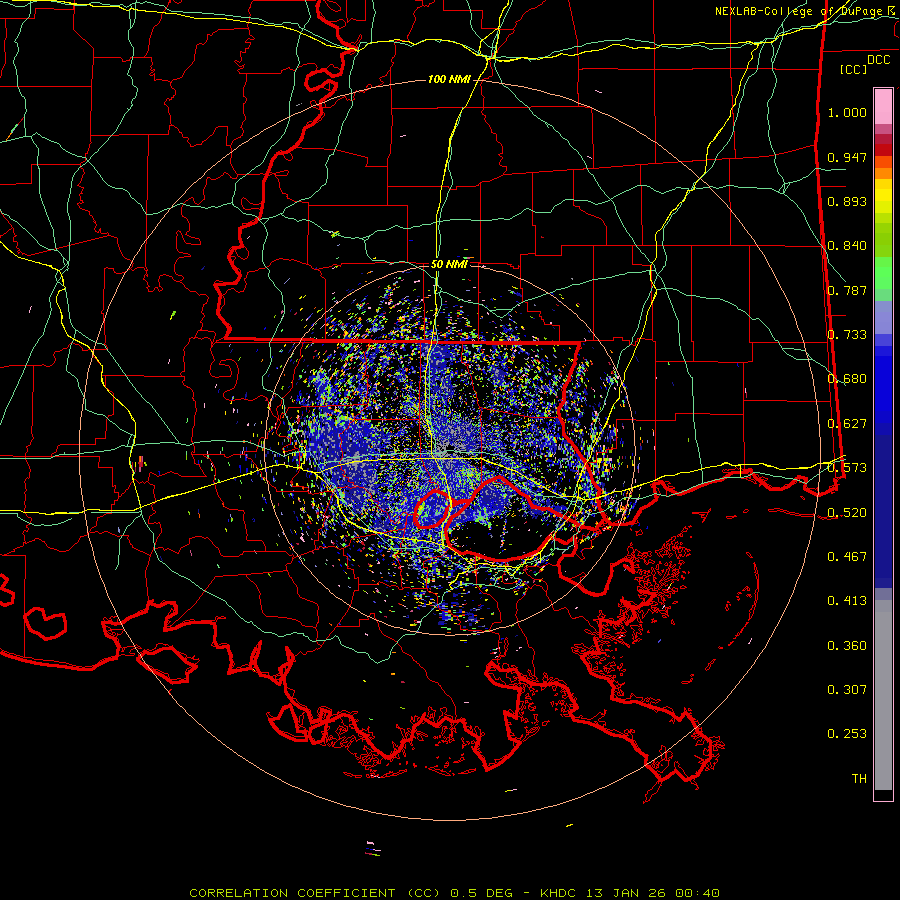
Task: Click the 0.307 scale value
Action: 847,690
